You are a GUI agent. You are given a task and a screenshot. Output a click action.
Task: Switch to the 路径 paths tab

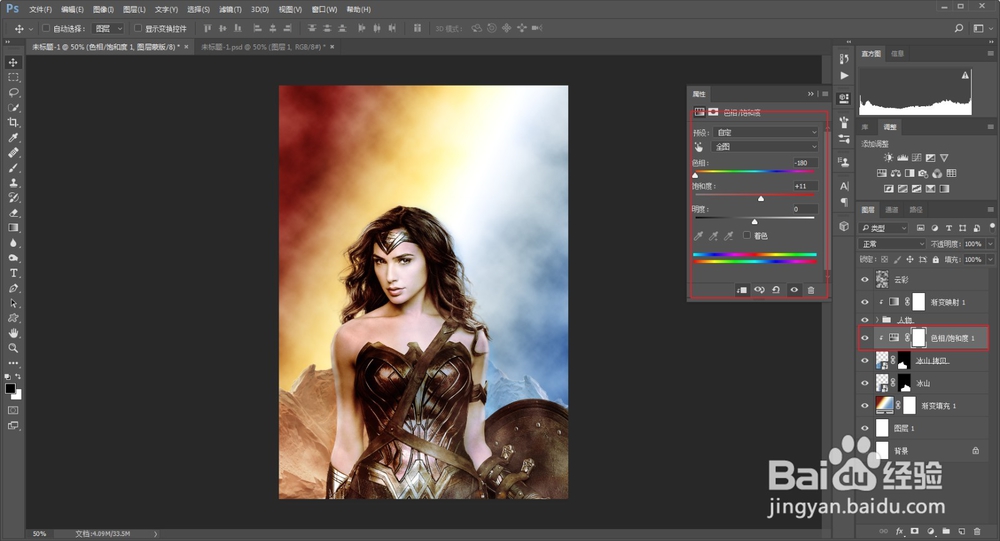(916, 209)
